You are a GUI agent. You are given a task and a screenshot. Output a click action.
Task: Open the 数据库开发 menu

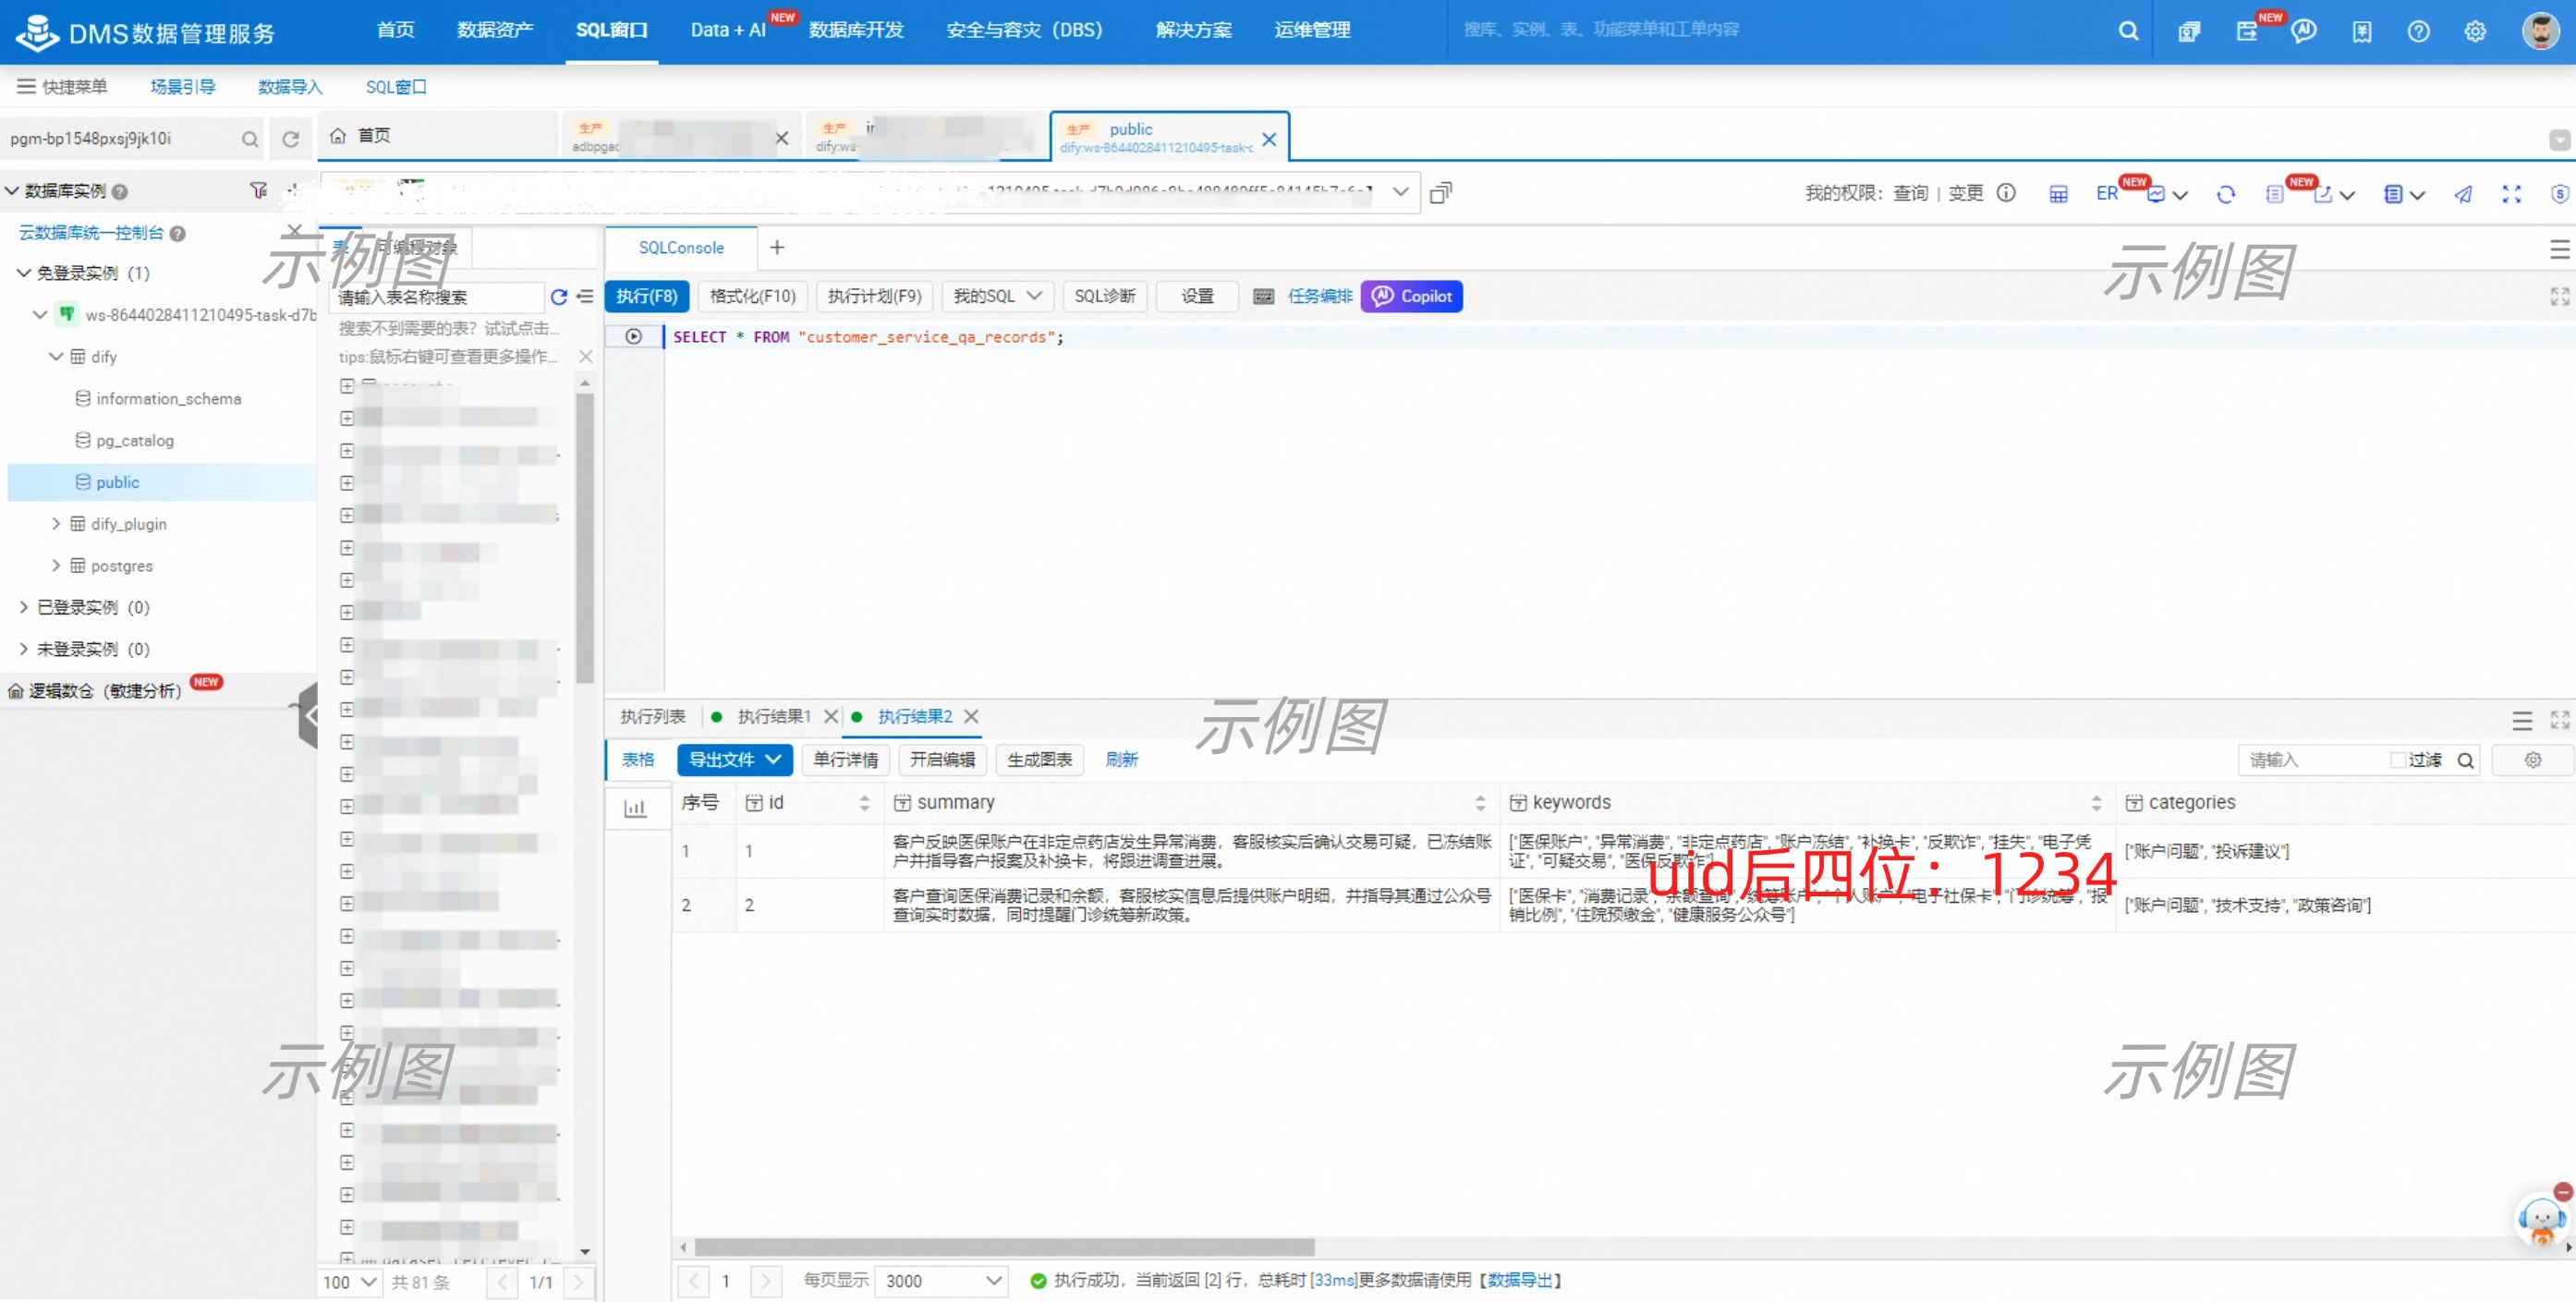[x=856, y=30]
